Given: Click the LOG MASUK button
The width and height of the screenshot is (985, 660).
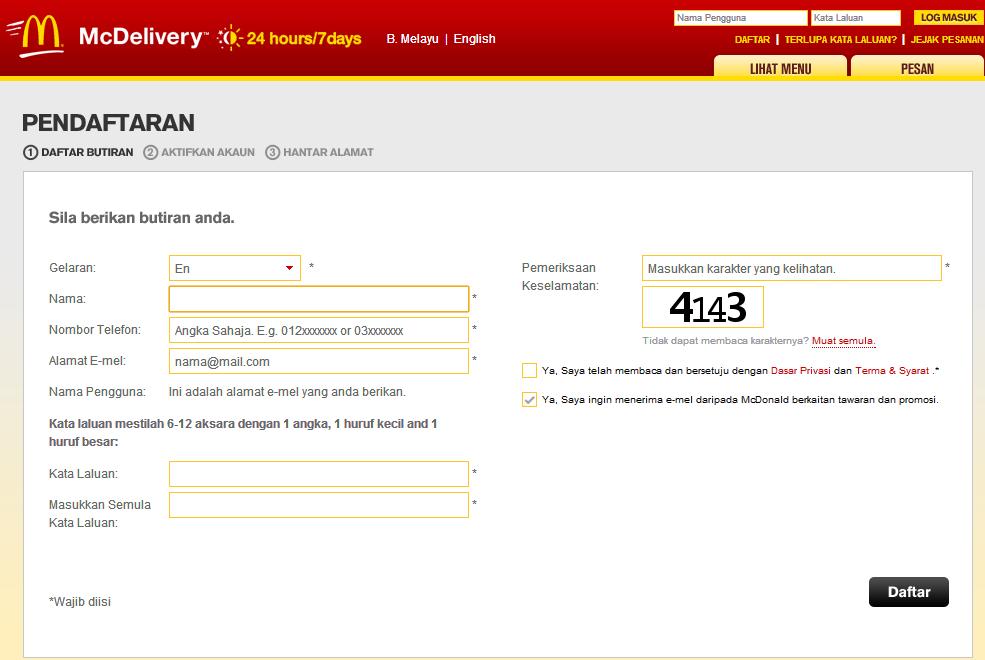Looking at the screenshot, I should coord(949,18).
